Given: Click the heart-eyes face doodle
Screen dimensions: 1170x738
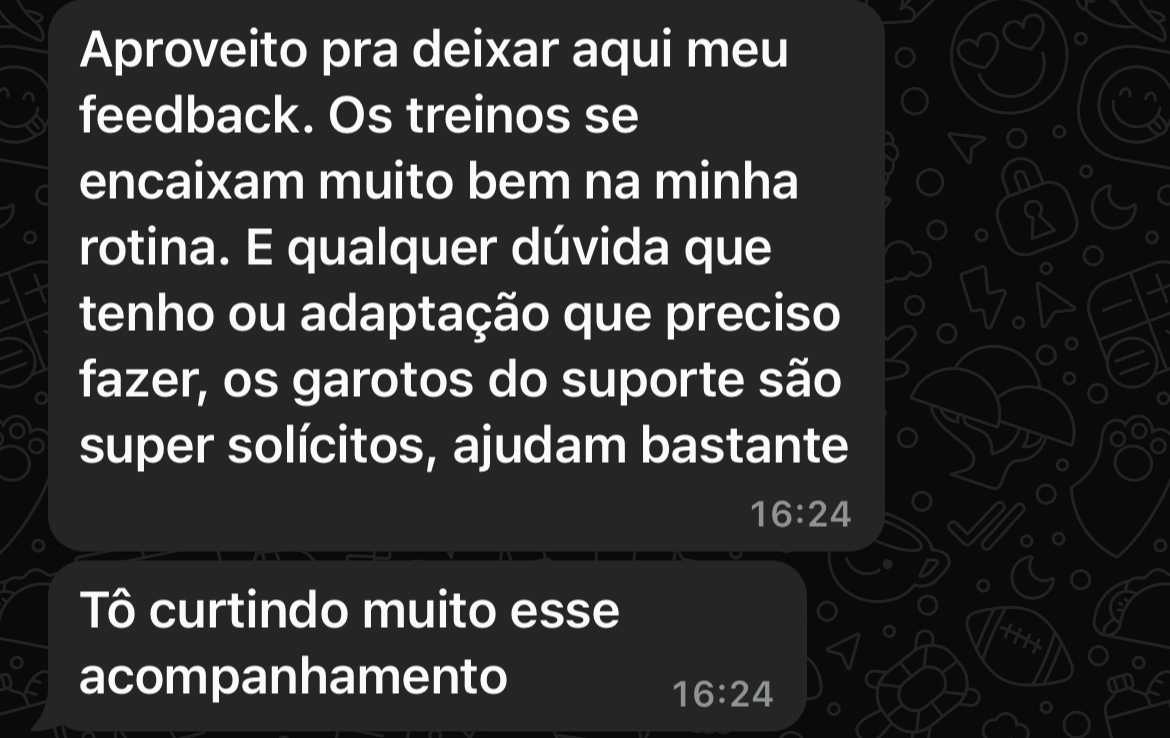Looking at the screenshot, I should (1009, 56).
